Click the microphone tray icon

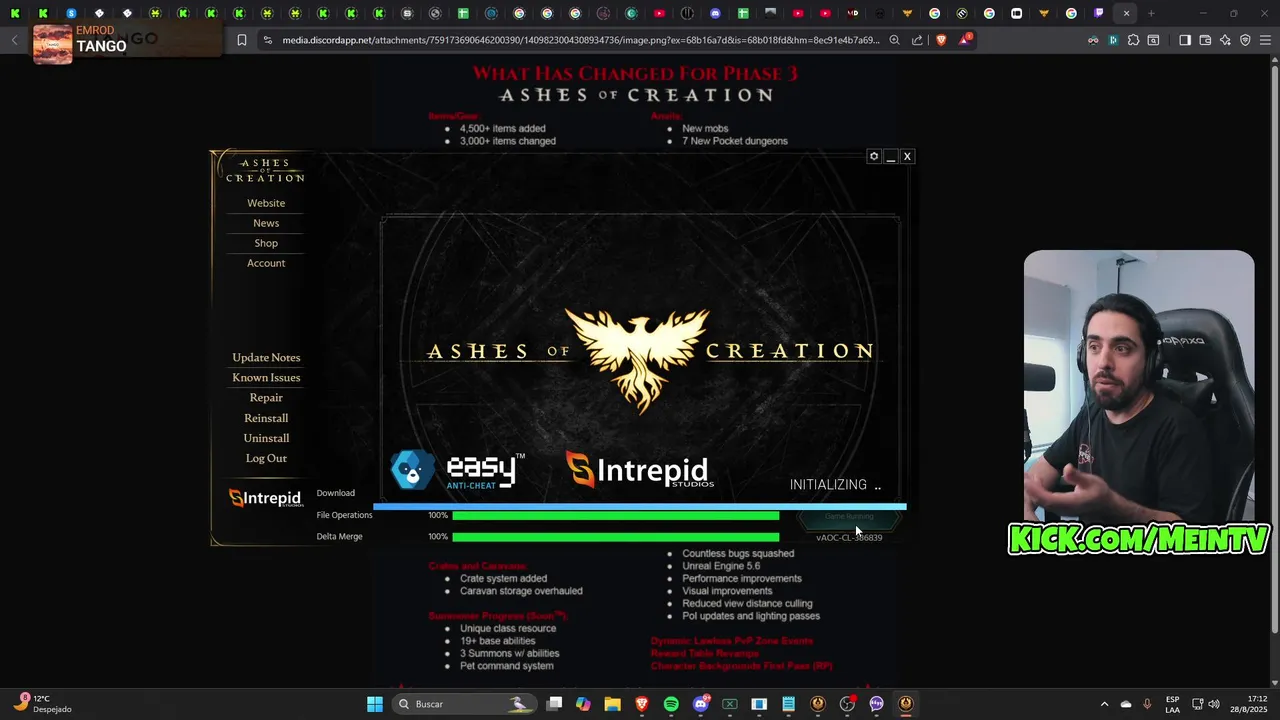pos(1147,704)
